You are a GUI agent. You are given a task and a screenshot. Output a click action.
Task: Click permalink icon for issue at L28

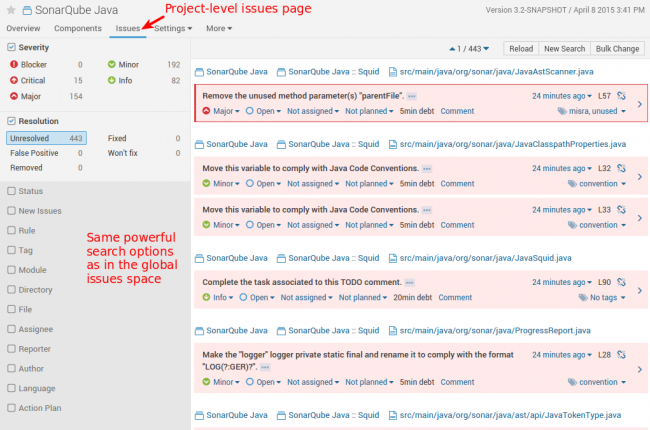621,355
